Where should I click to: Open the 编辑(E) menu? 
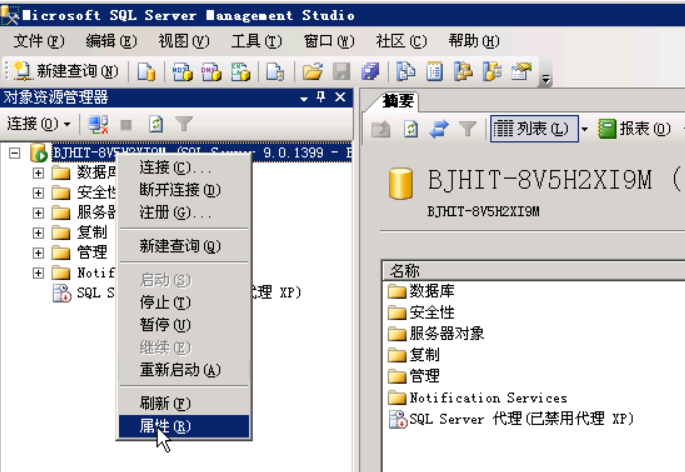(111, 41)
